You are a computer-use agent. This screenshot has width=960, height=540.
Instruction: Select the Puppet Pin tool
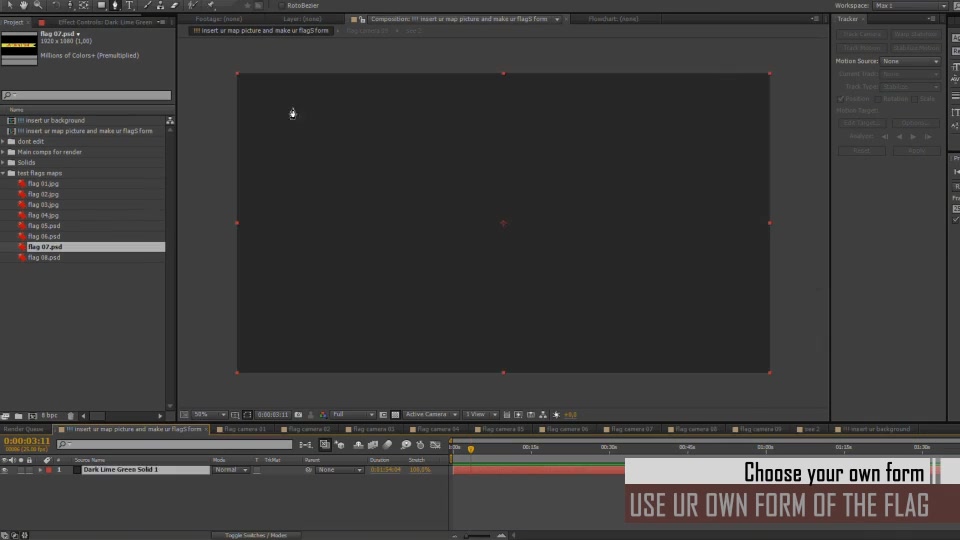pyautogui.click(x=212, y=5)
